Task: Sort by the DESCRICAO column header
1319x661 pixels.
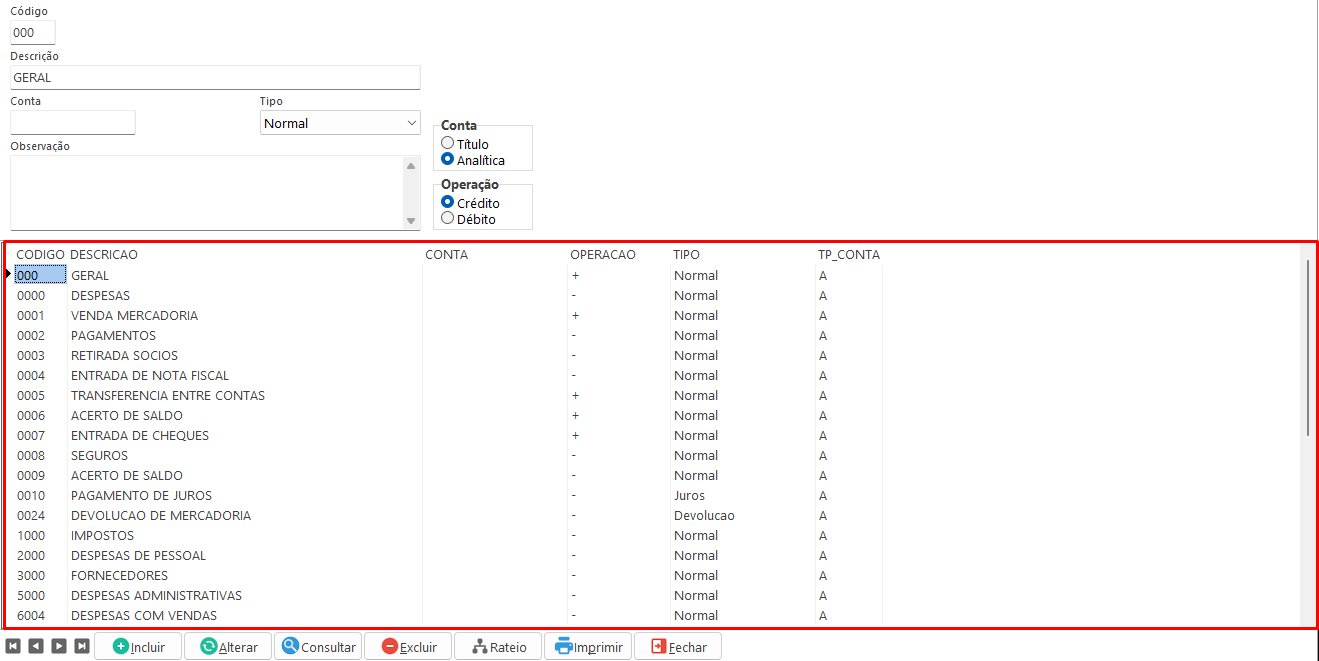Action: coord(104,255)
